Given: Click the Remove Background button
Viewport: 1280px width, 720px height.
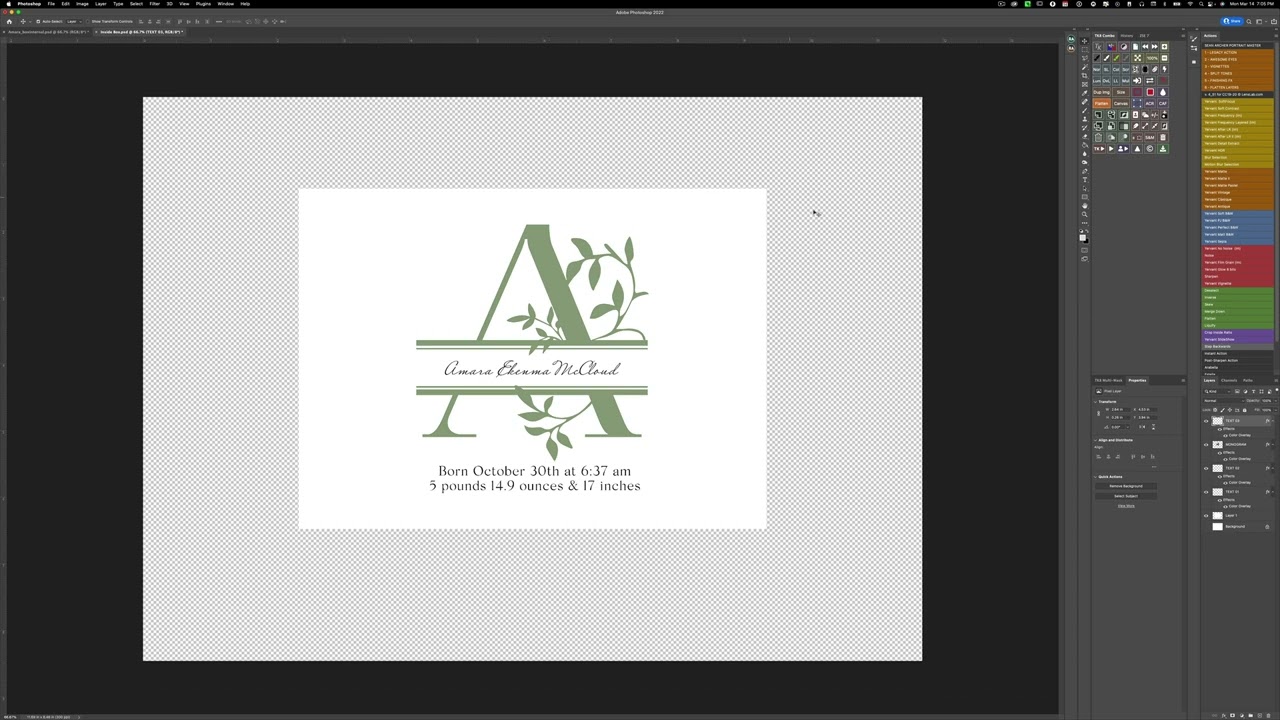Looking at the screenshot, I should point(1126,486).
